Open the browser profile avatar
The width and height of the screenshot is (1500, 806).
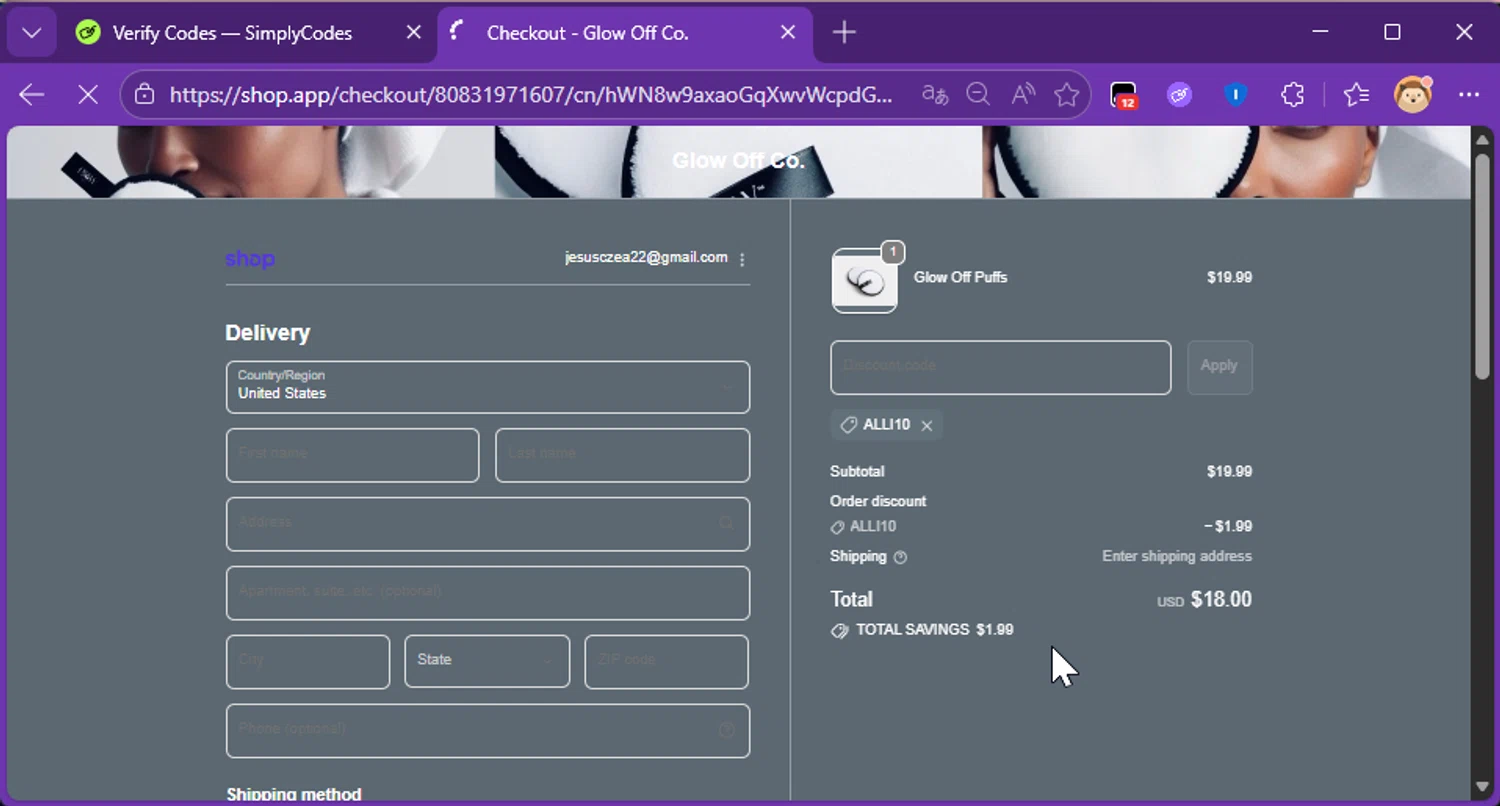pos(1413,95)
